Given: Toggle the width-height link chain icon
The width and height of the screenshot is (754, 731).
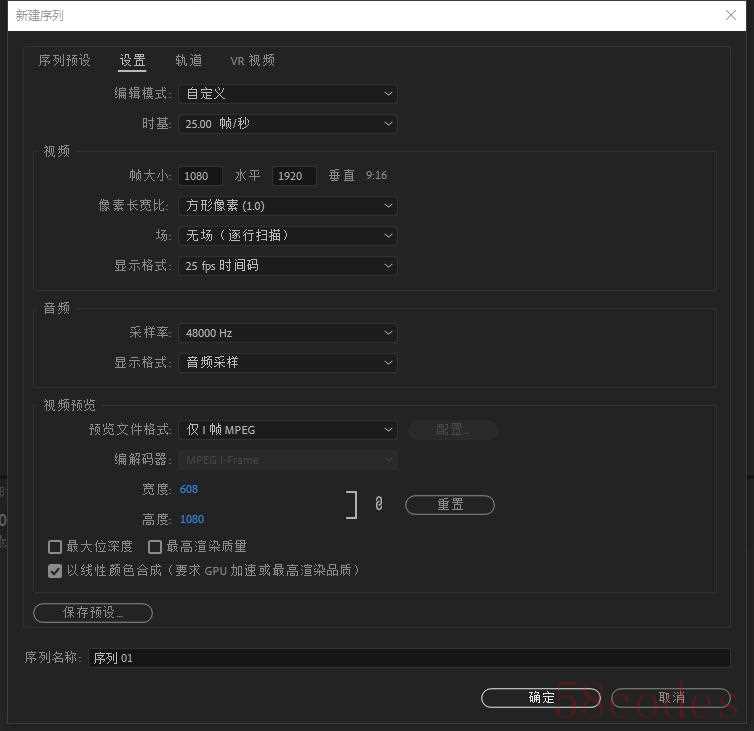Looking at the screenshot, I should coord(379,504).
